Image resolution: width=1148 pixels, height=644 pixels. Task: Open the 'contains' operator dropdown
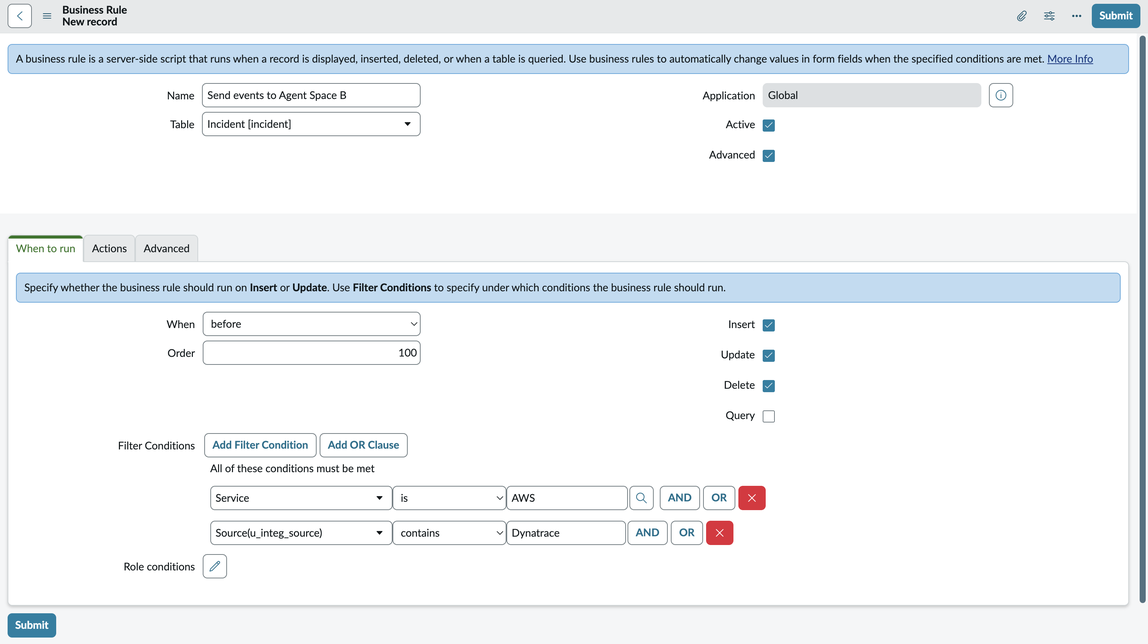[x=449, y=533]
